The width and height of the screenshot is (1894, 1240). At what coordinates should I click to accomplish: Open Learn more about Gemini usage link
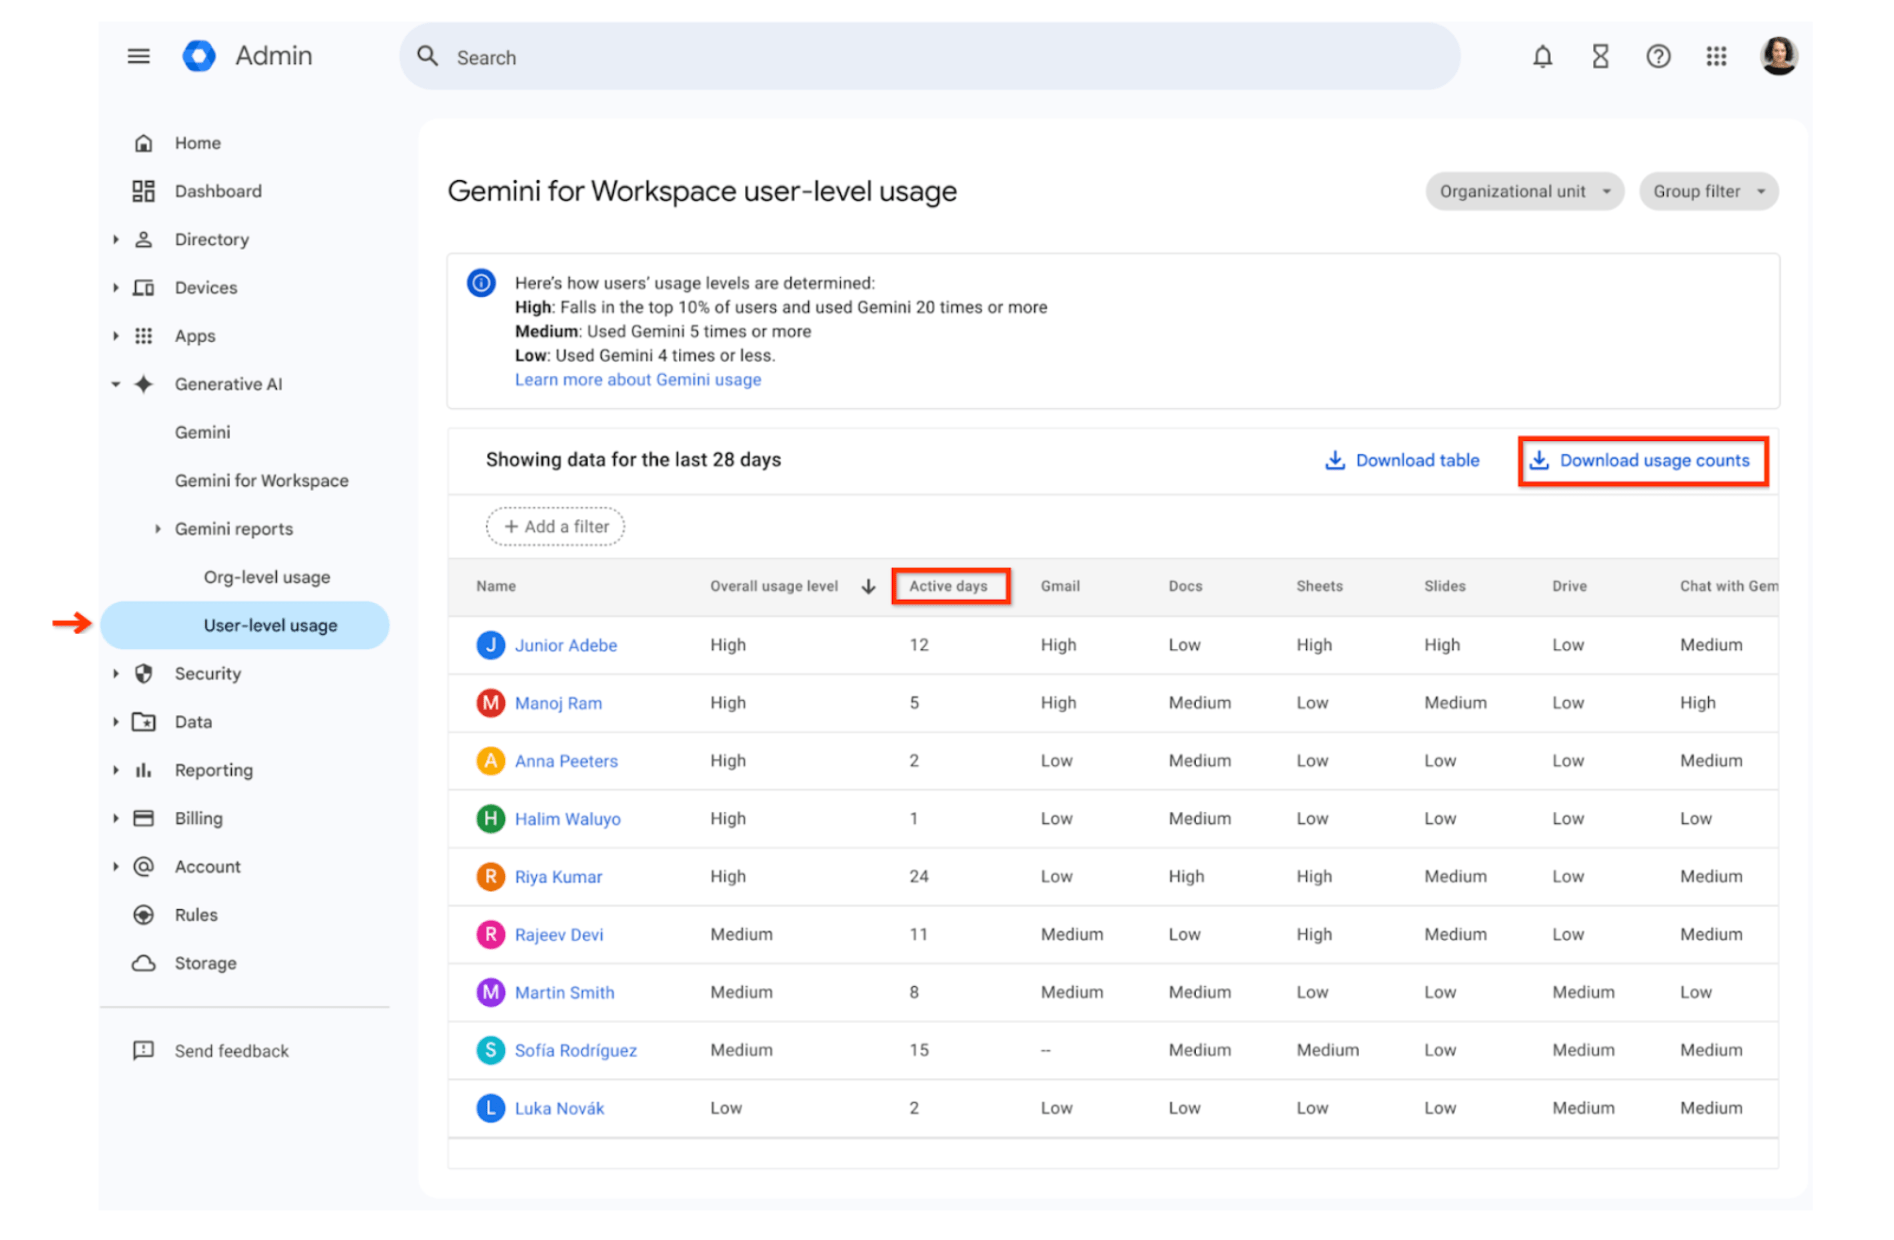pyautogui.click(x=638, y=380)
